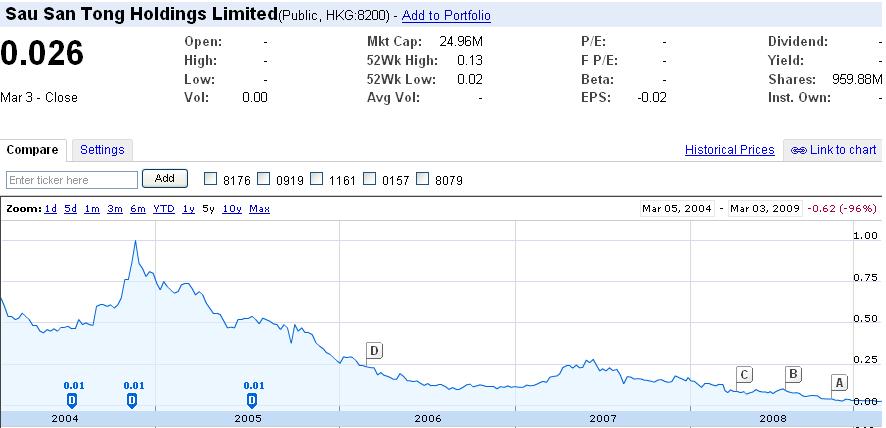Click the 2004 first dividend marker
This screenshot has width=886, height=428.
coord(72,401)
